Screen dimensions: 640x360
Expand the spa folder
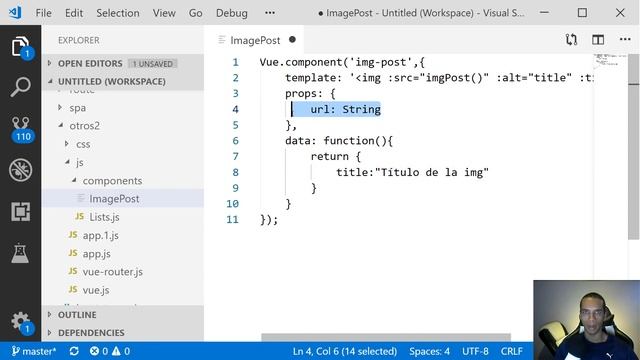coord(122,108)
